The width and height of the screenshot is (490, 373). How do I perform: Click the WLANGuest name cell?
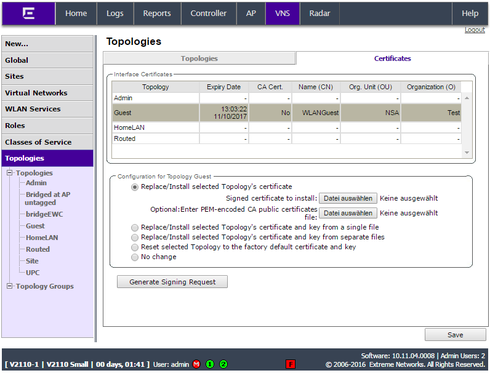[316, 113]
